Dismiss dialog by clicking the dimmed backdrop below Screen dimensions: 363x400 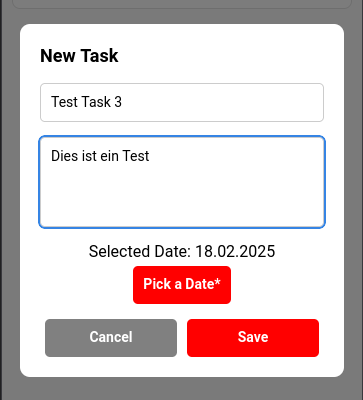click(182, 389)
